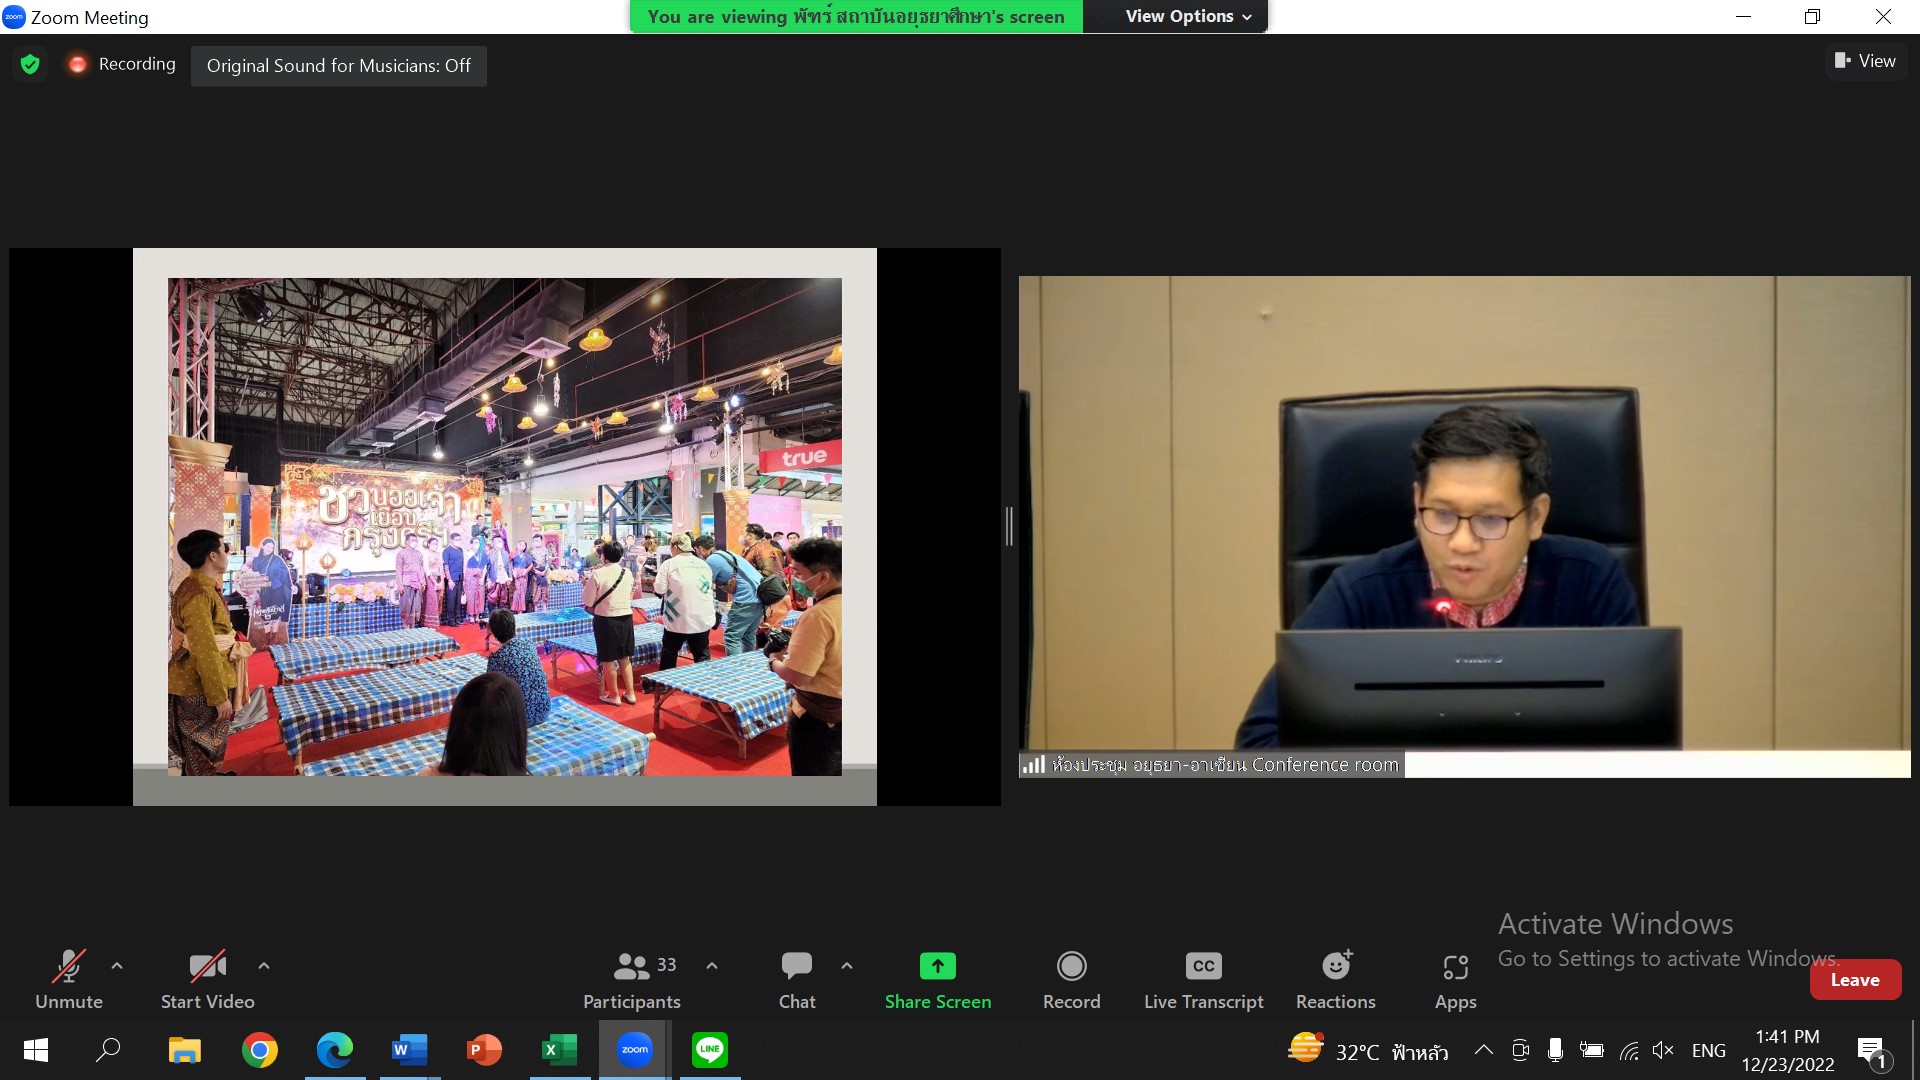Click the Meet Now tray icon

1521,1050
